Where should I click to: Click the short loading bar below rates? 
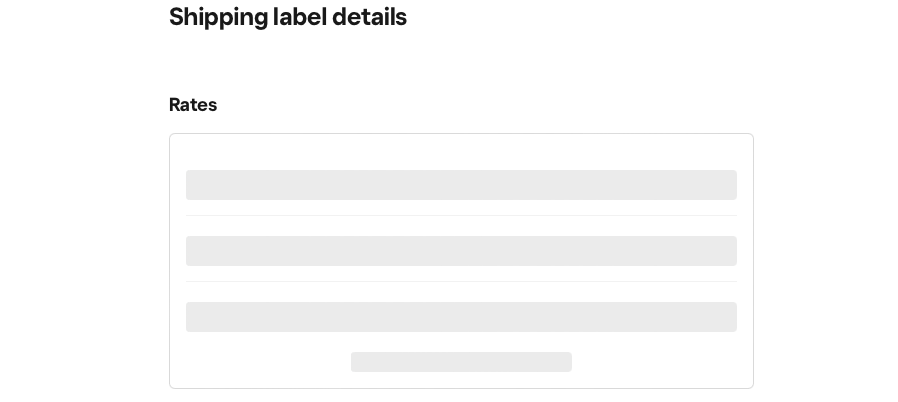tap(461, 362)
